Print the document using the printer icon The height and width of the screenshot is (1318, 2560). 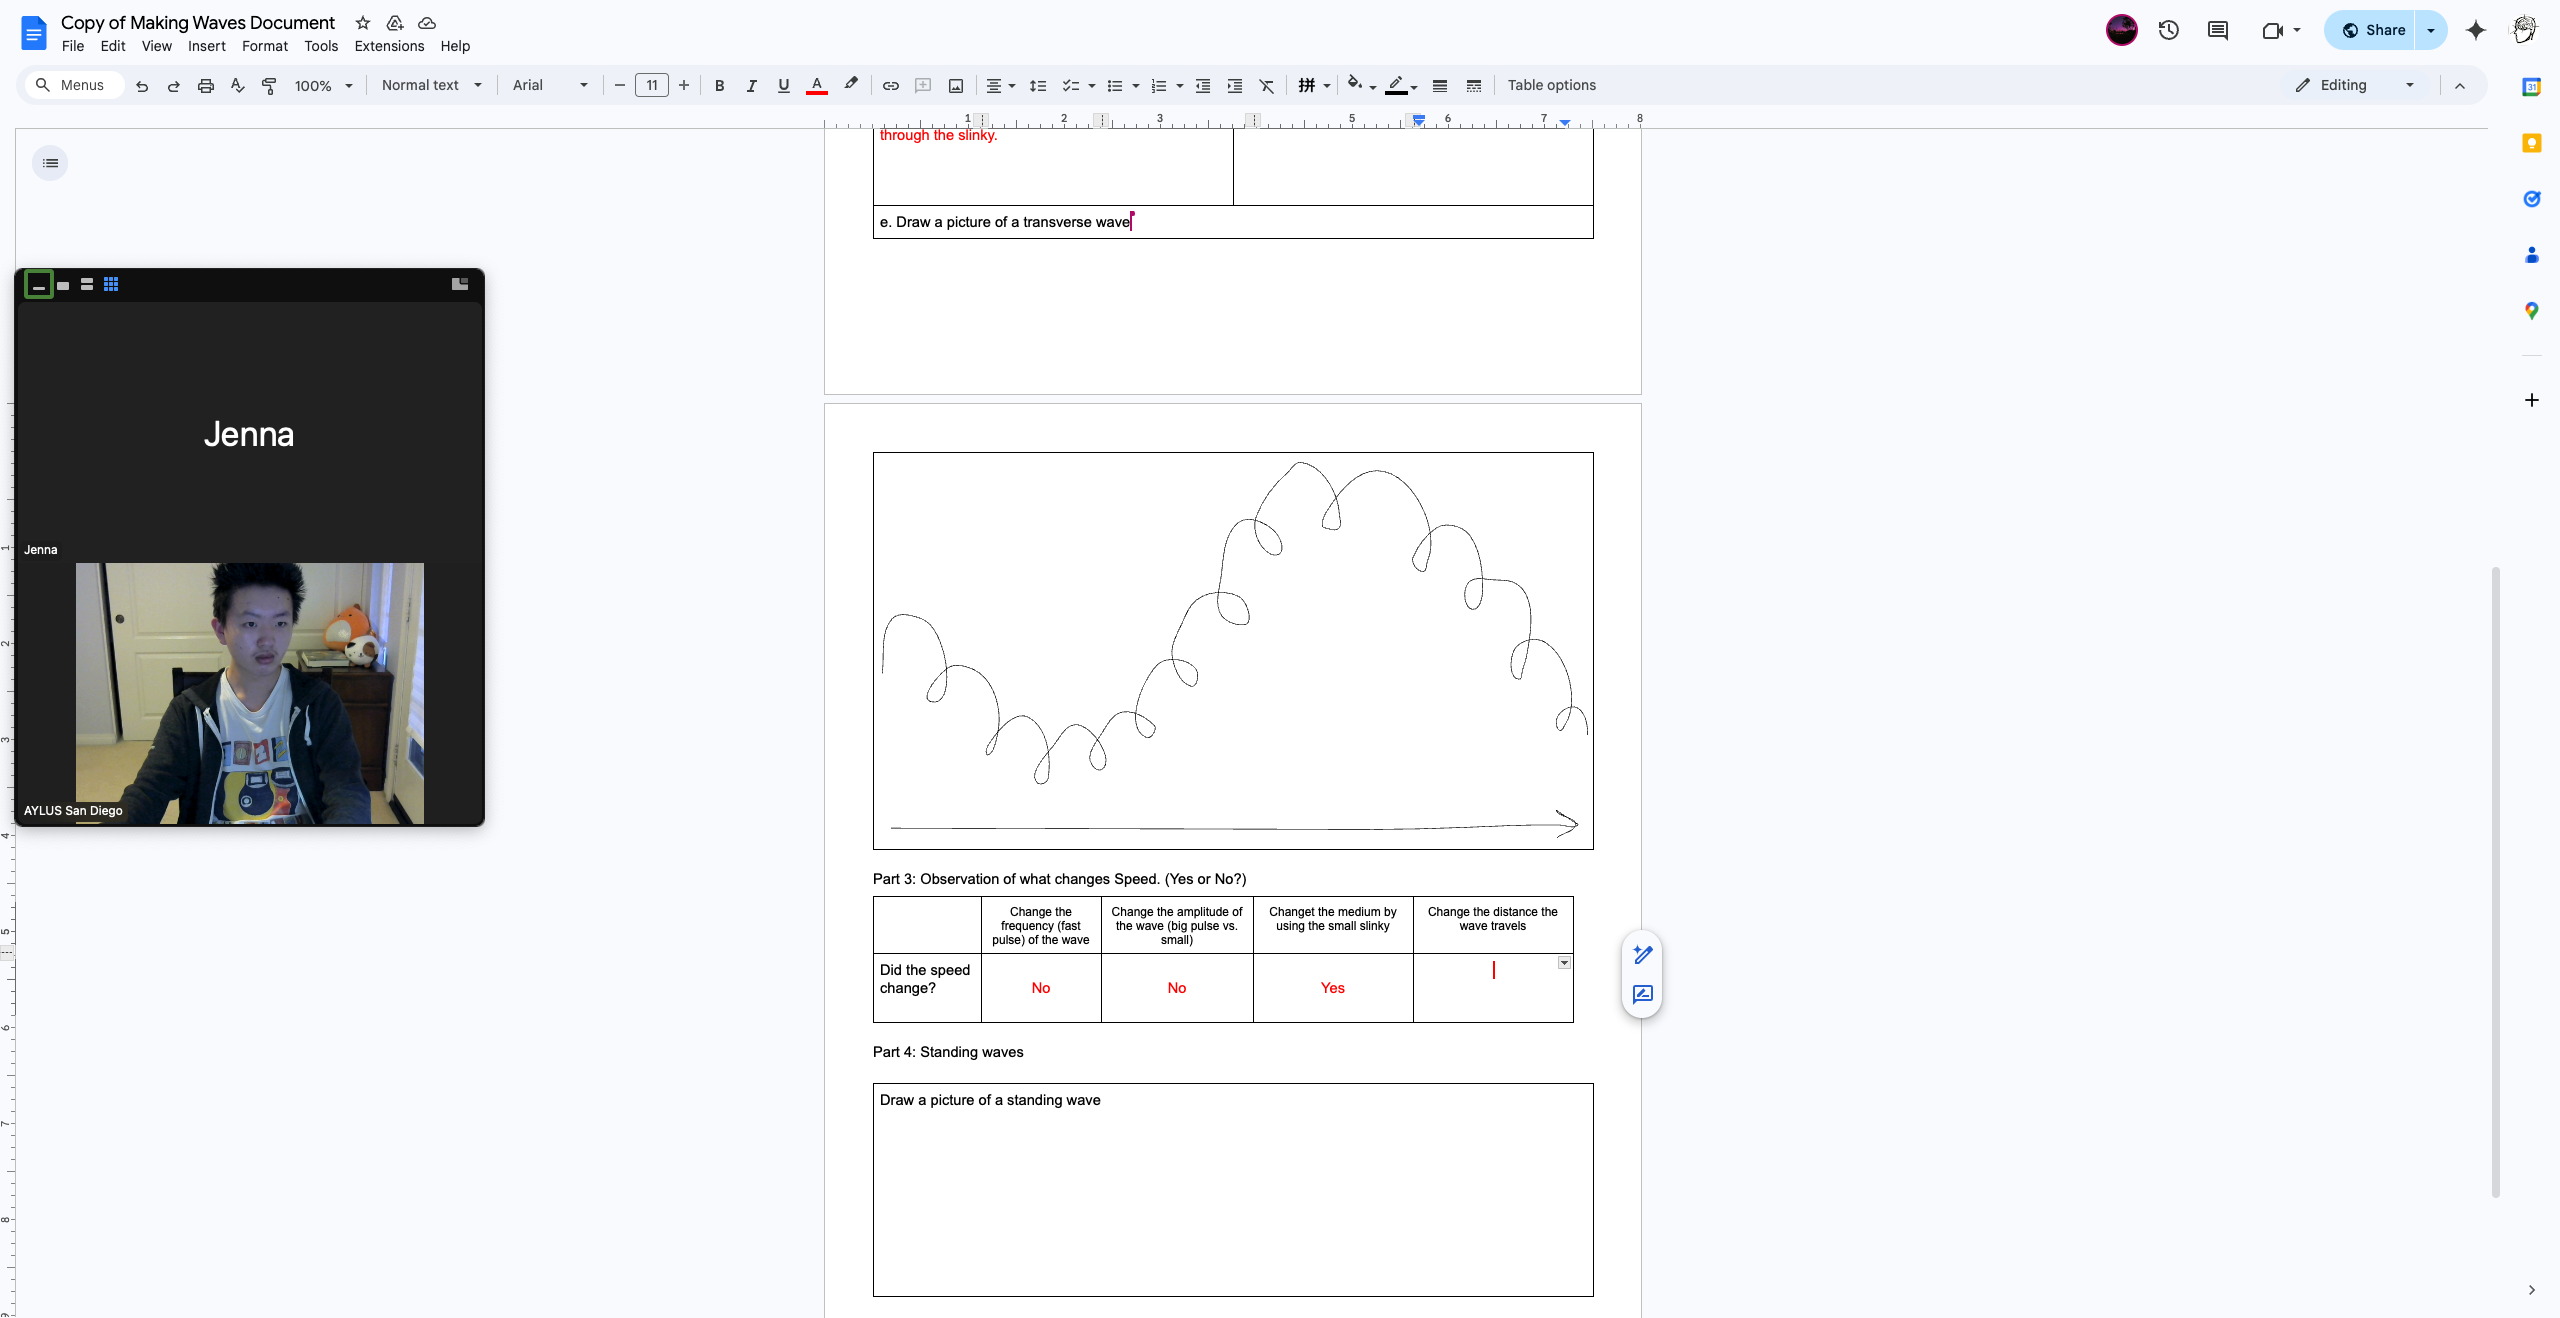206,86
